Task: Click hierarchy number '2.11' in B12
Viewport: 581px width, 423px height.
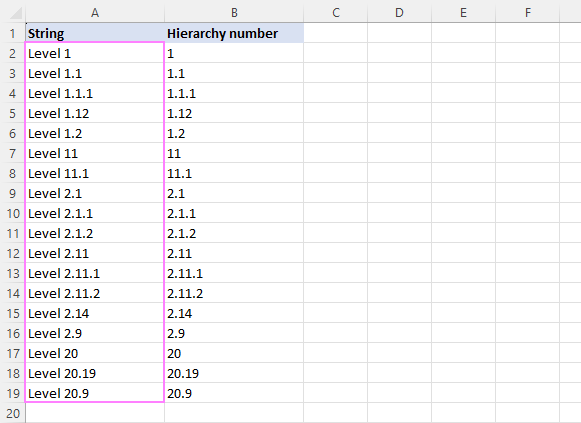Action: pyautogui.click(x=234, y=253)
